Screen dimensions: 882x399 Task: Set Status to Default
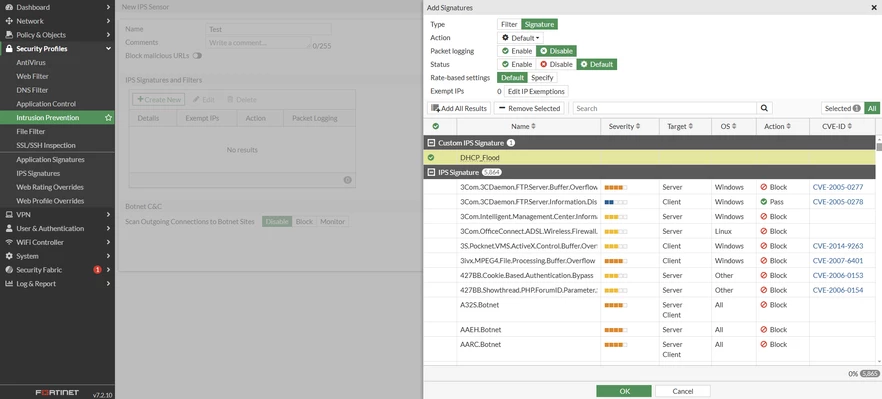(x=597, y=64)
